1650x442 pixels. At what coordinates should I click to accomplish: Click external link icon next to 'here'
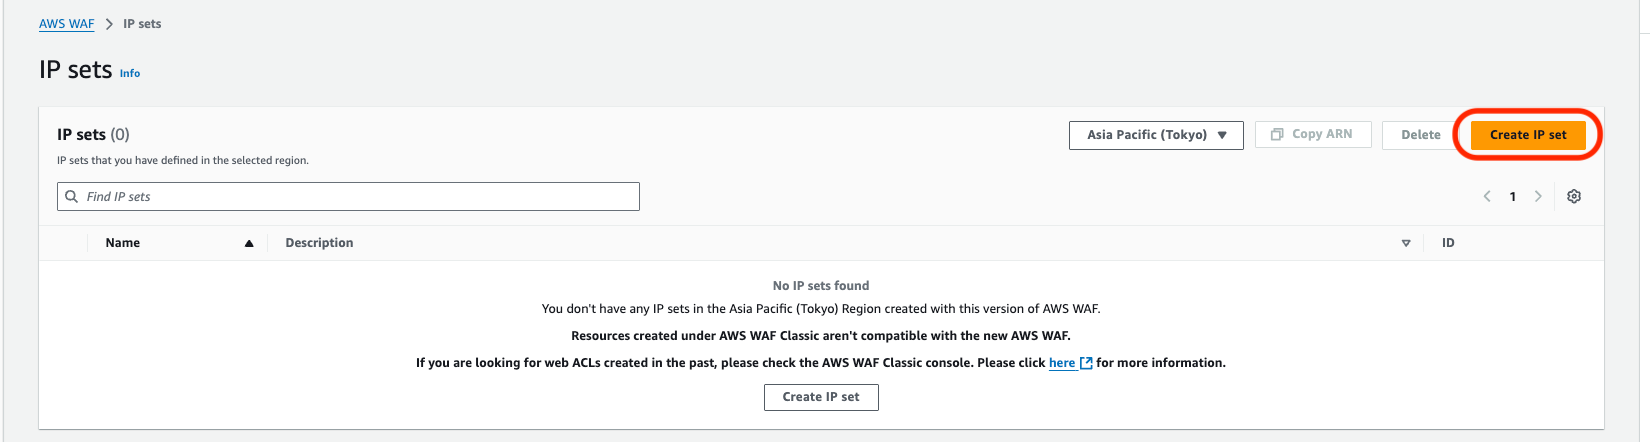[x=1086, y=364]
